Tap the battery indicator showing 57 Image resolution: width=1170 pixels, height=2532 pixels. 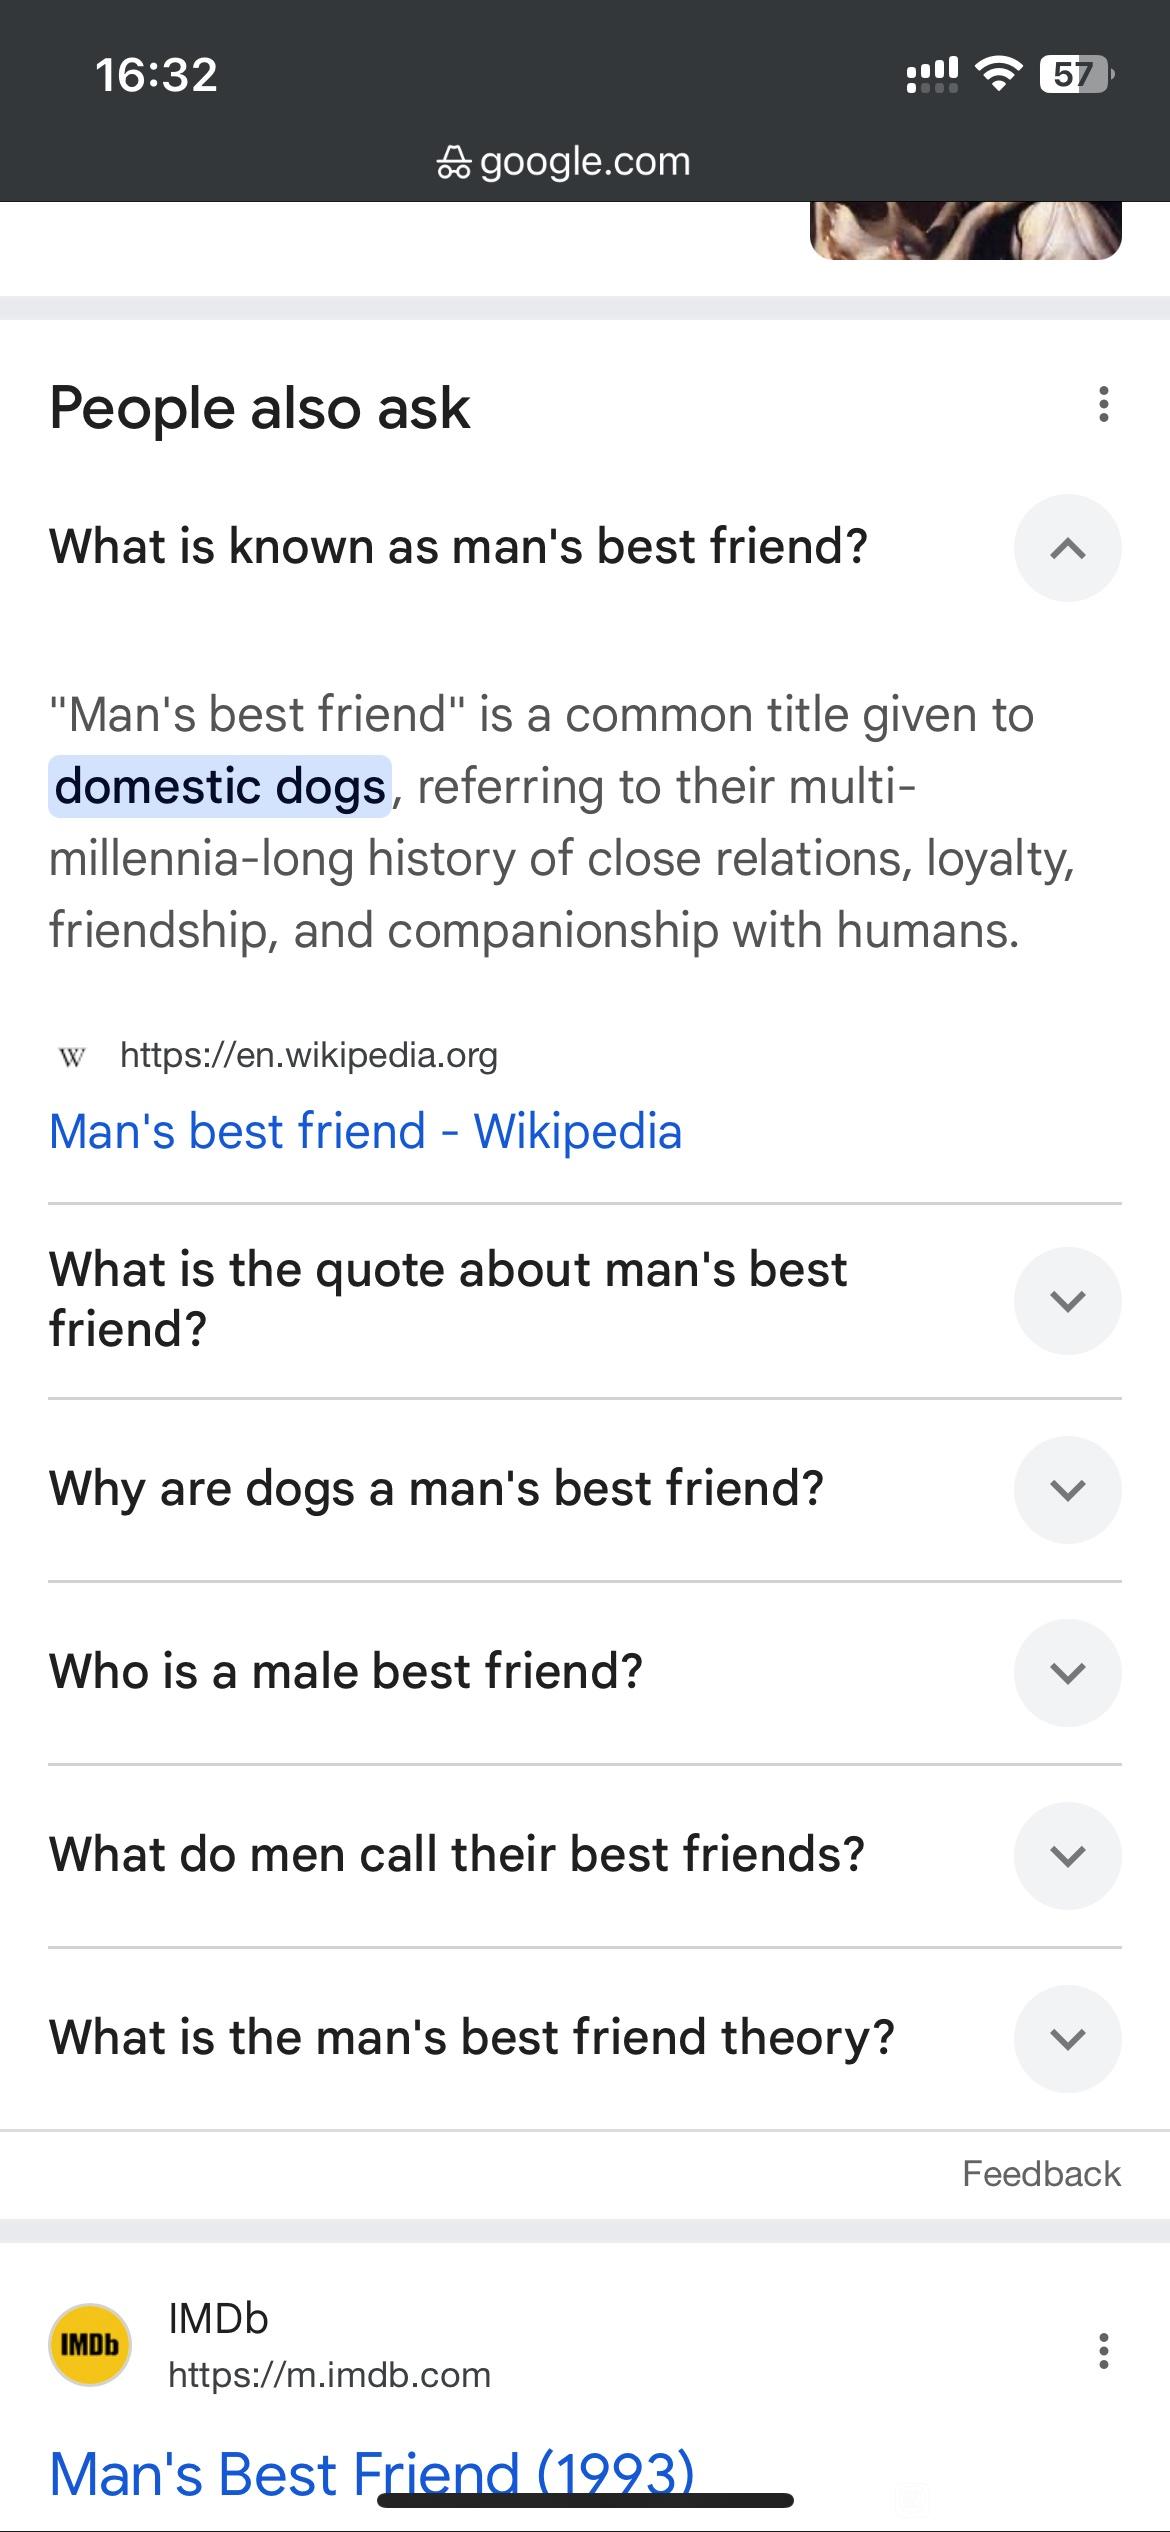pos(1076,74)
